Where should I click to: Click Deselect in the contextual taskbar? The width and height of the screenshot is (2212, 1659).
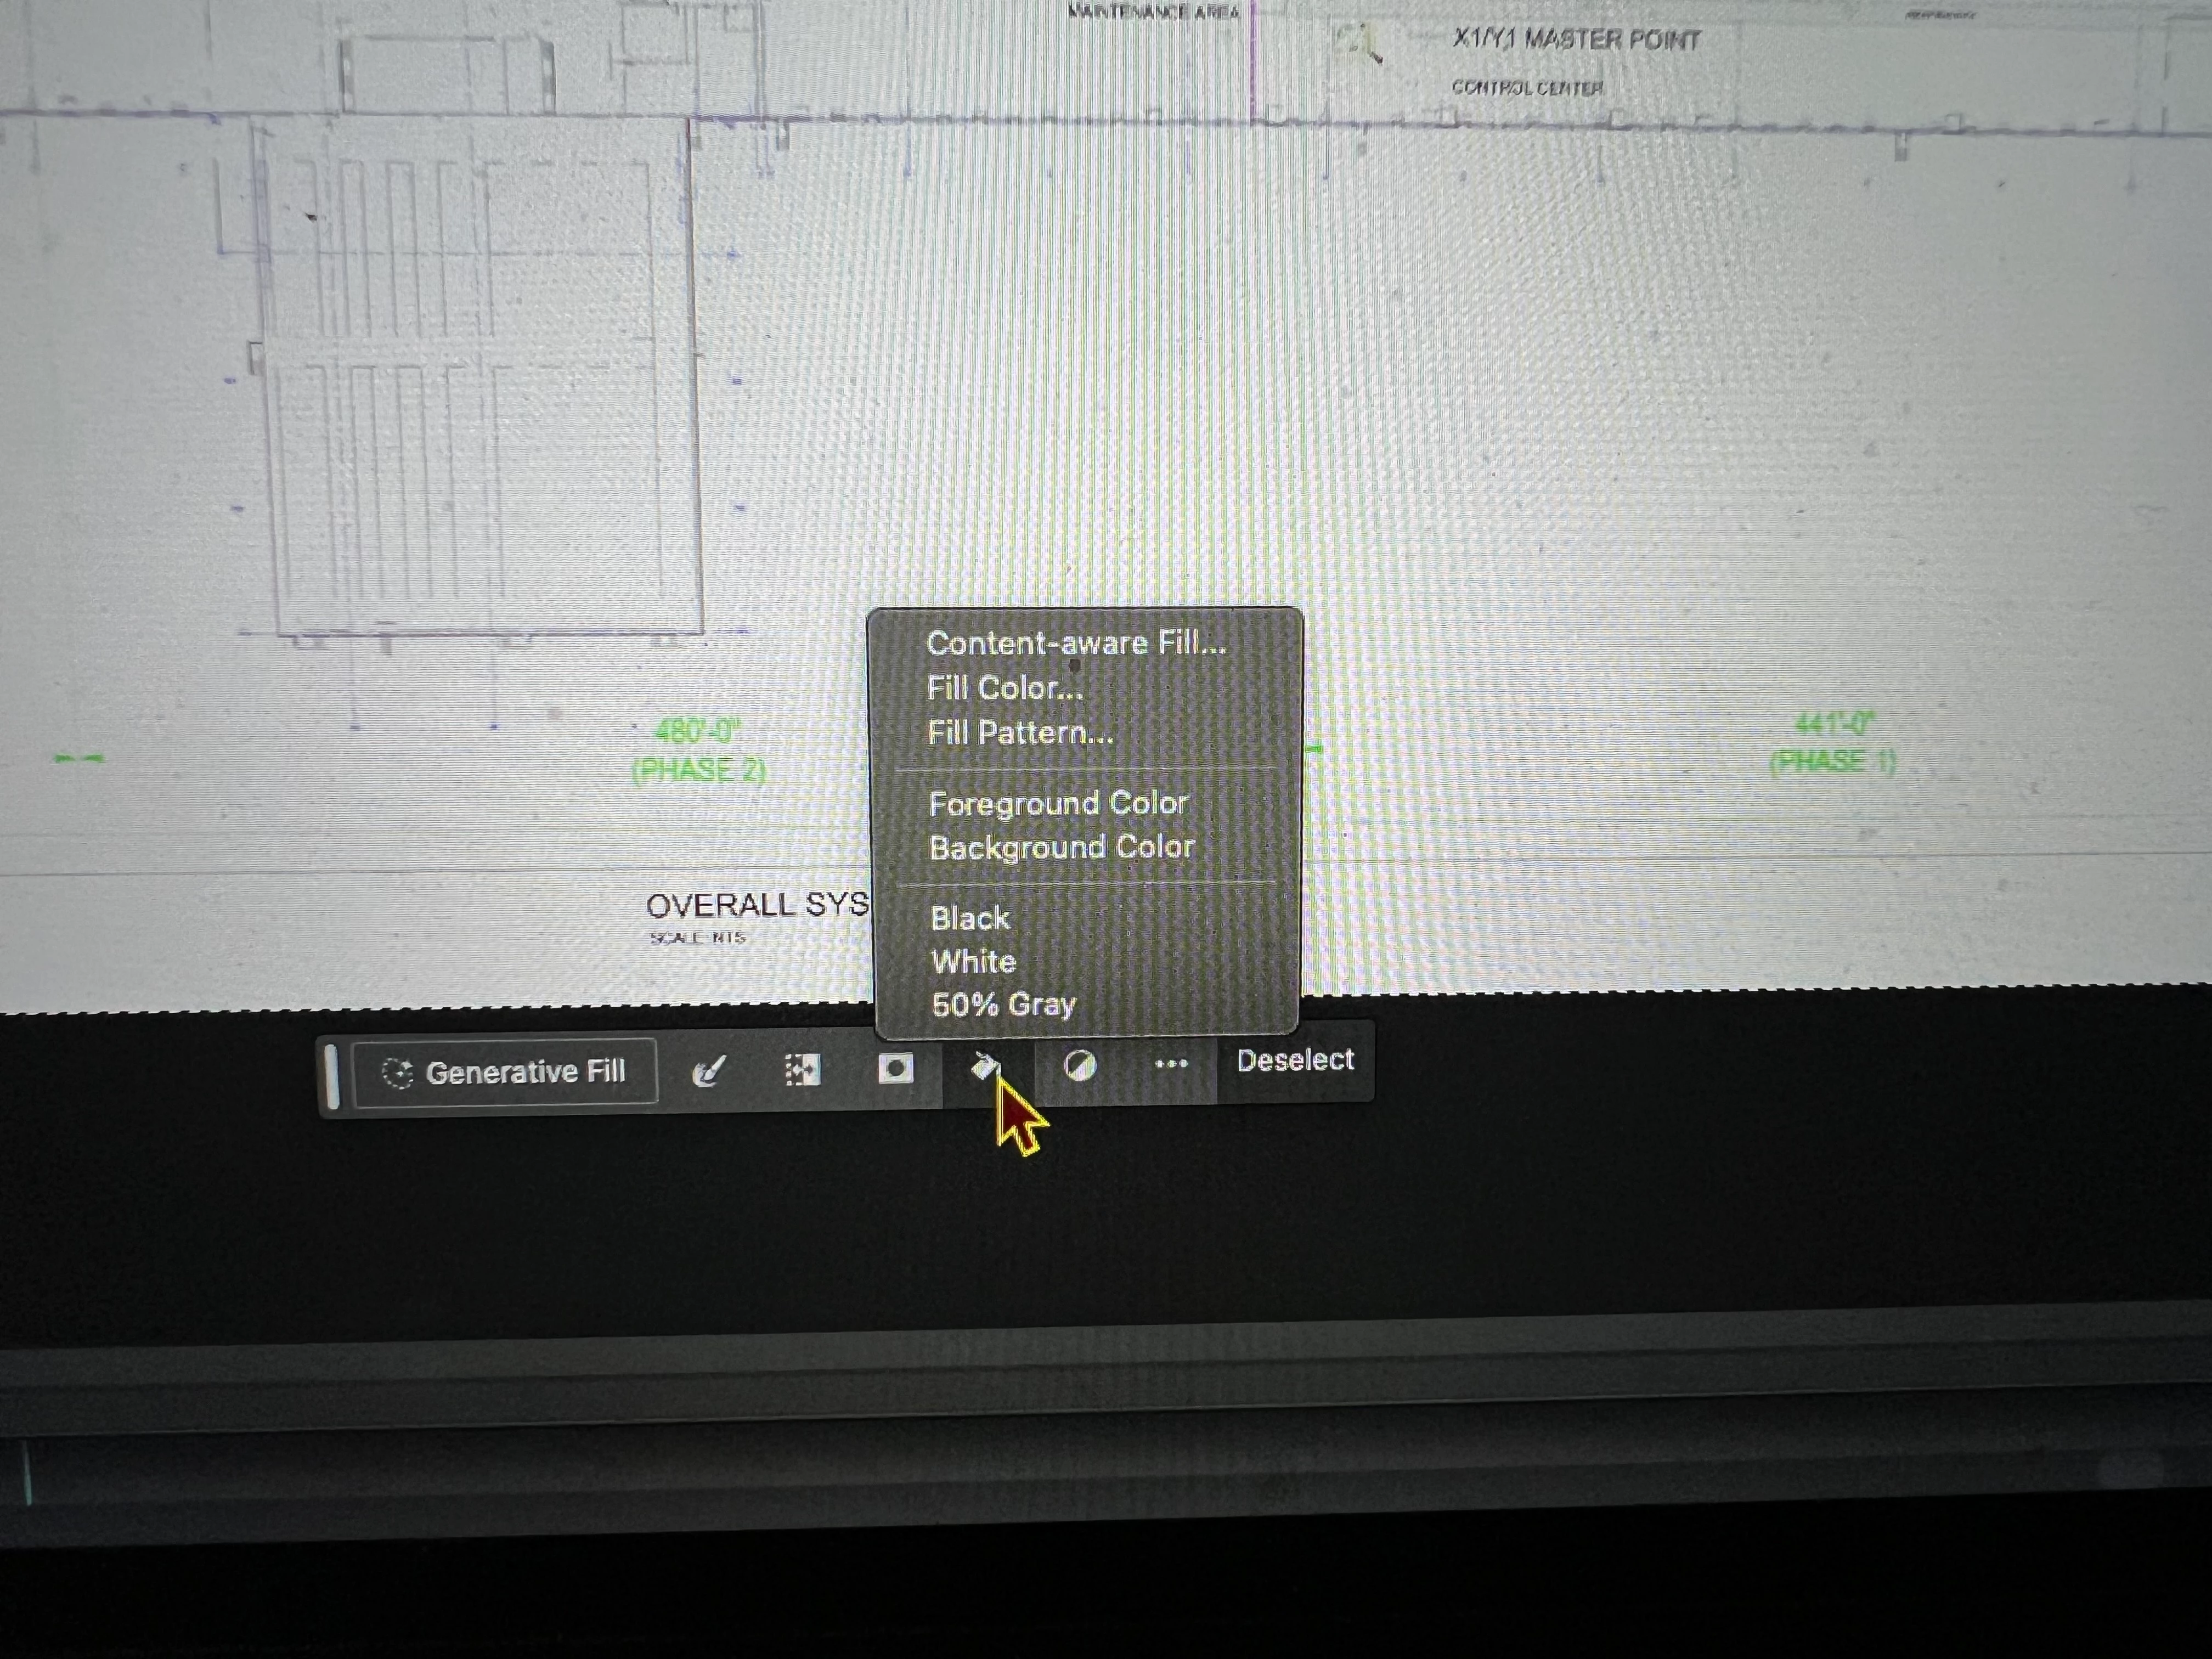pos(1295,1060)
